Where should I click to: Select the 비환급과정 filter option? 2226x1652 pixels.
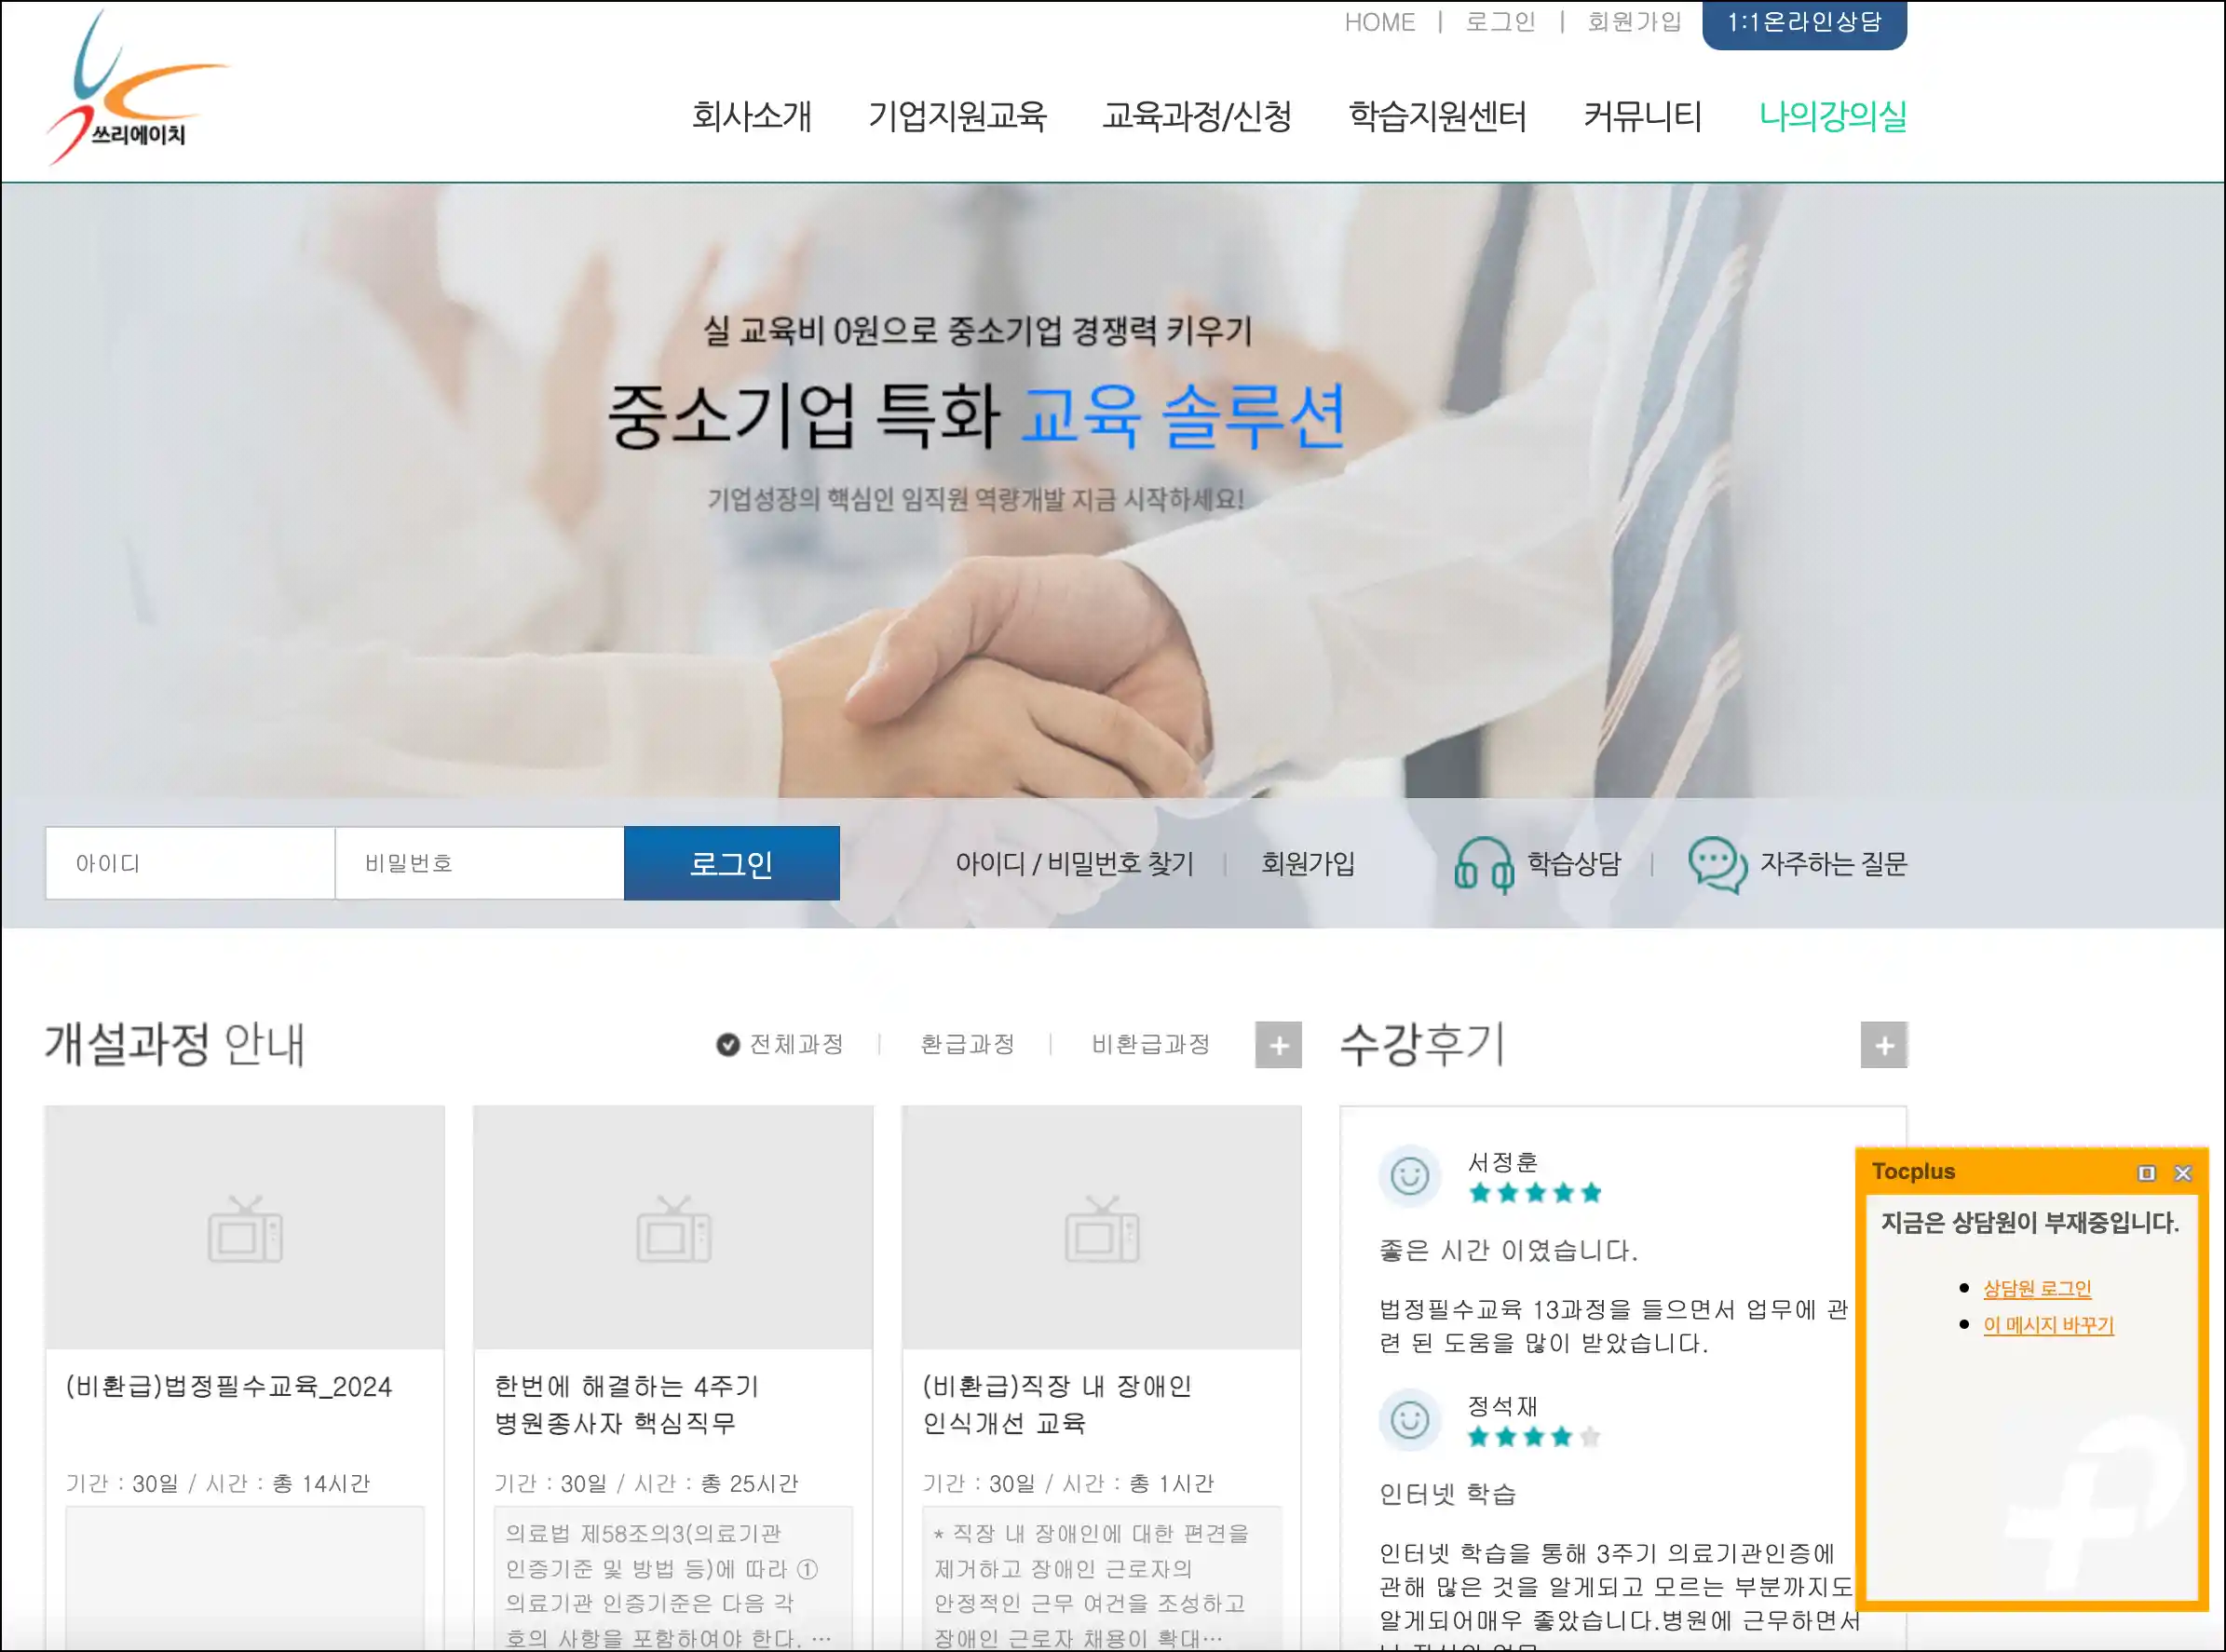(x=1151, y=1045)
